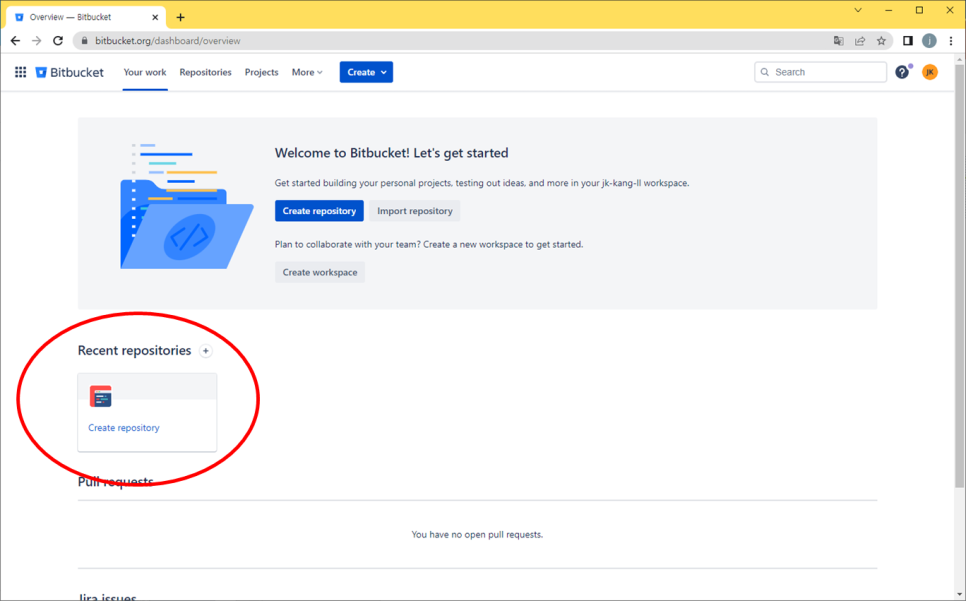Click the address bar URL
The image size is (966, 601).
click(x=168, y=41)
